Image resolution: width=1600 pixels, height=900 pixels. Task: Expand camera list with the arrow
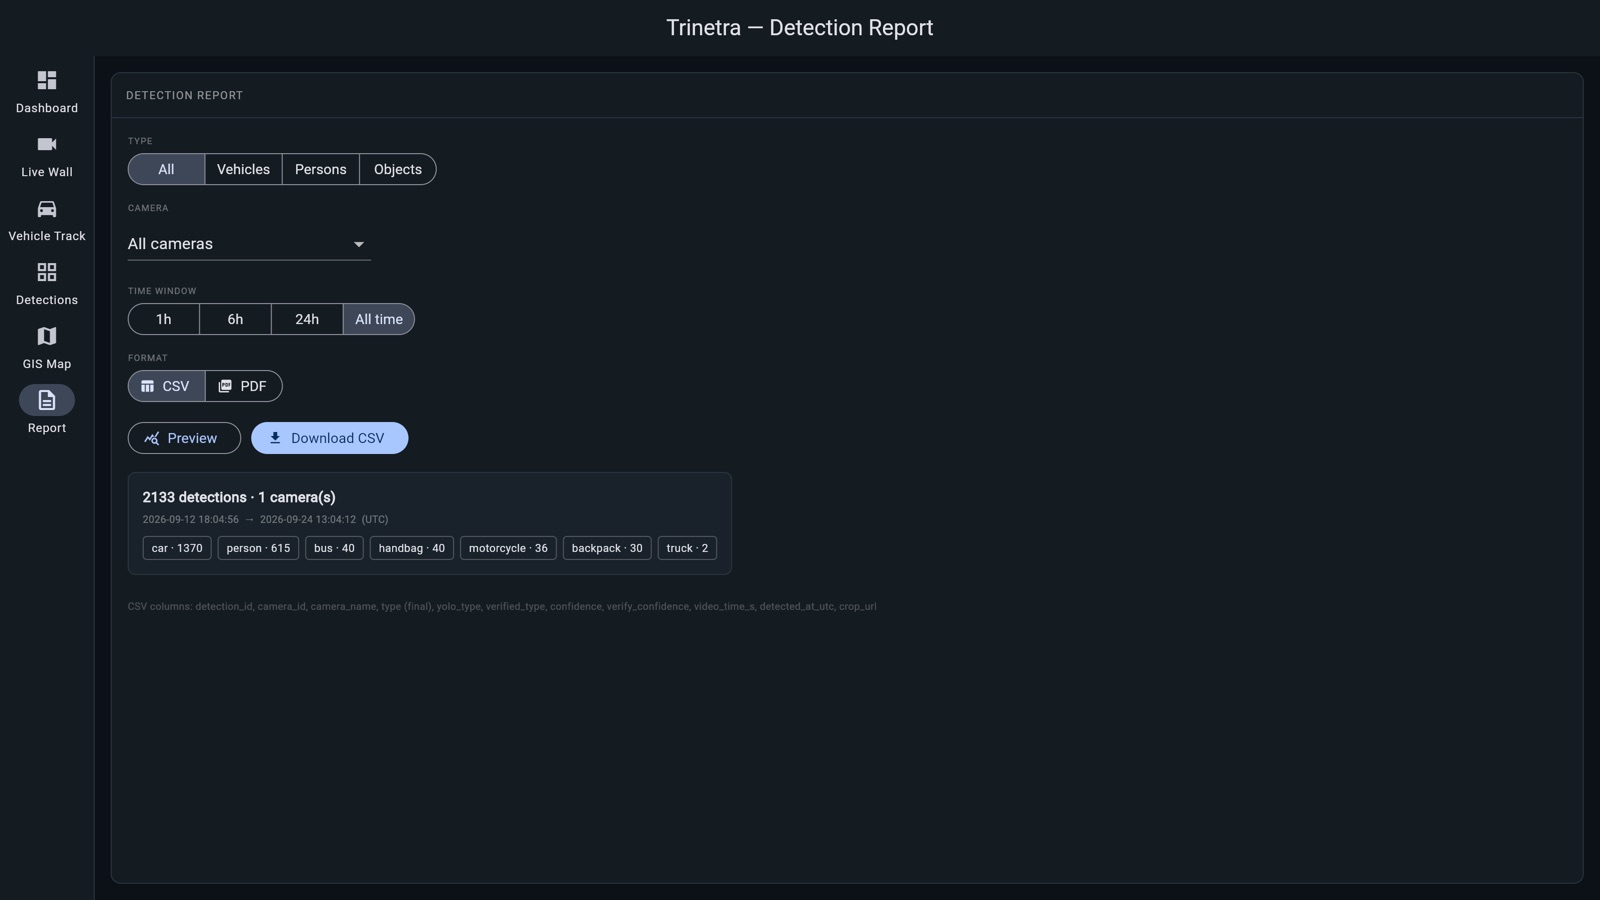[x=359, y=244]
